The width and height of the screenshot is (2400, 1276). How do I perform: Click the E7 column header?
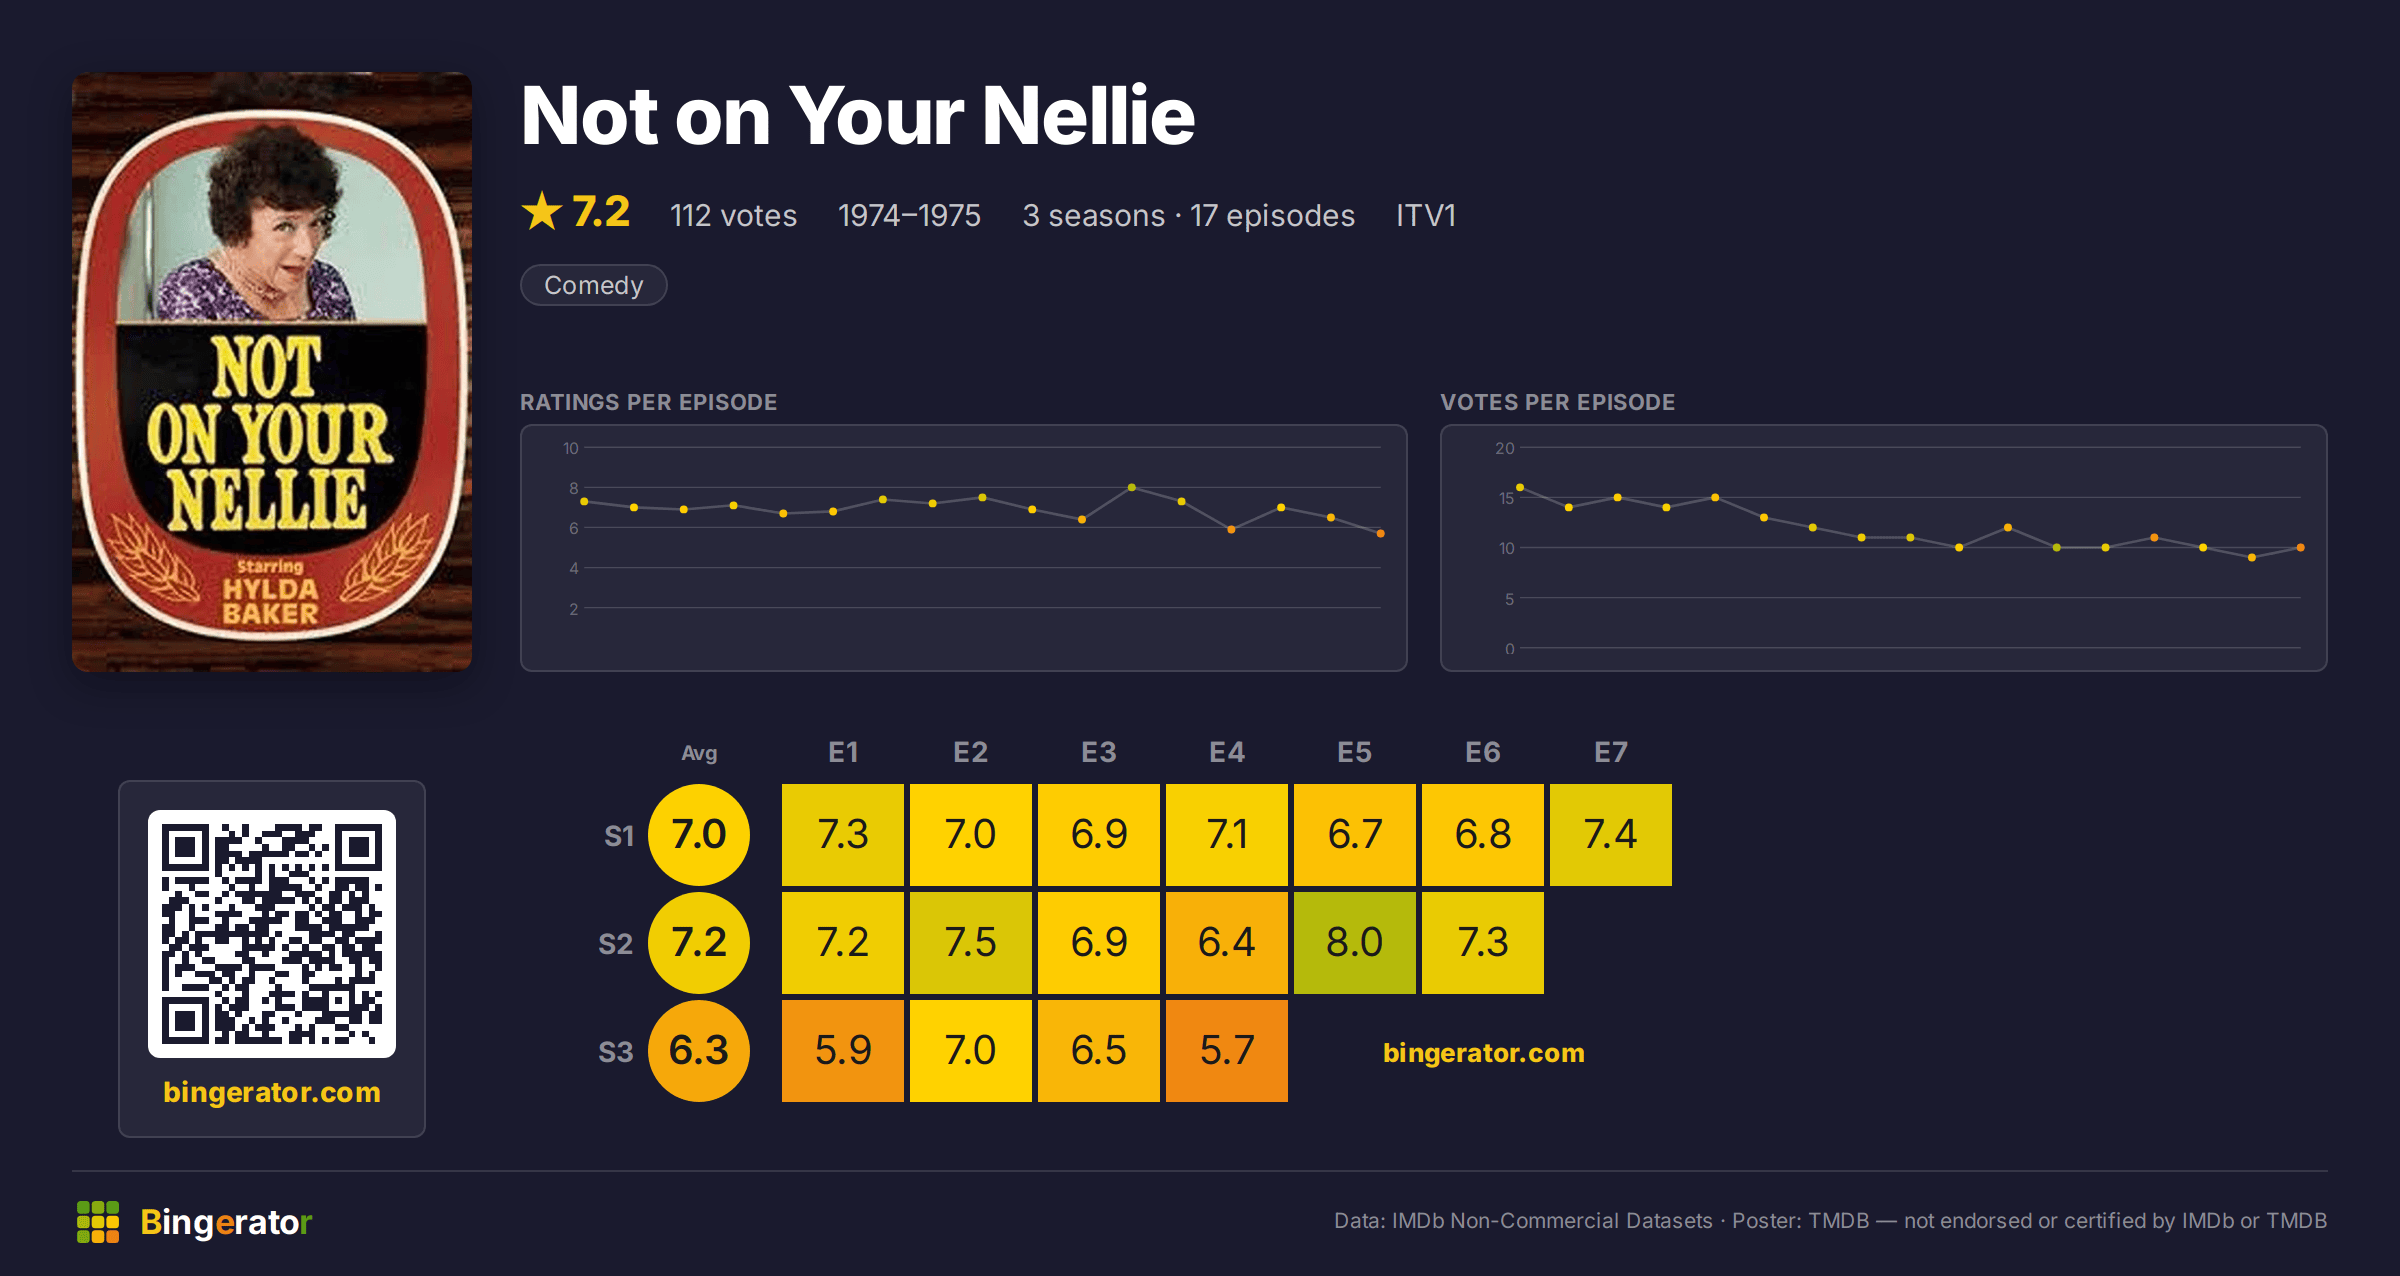(1611, 752)
